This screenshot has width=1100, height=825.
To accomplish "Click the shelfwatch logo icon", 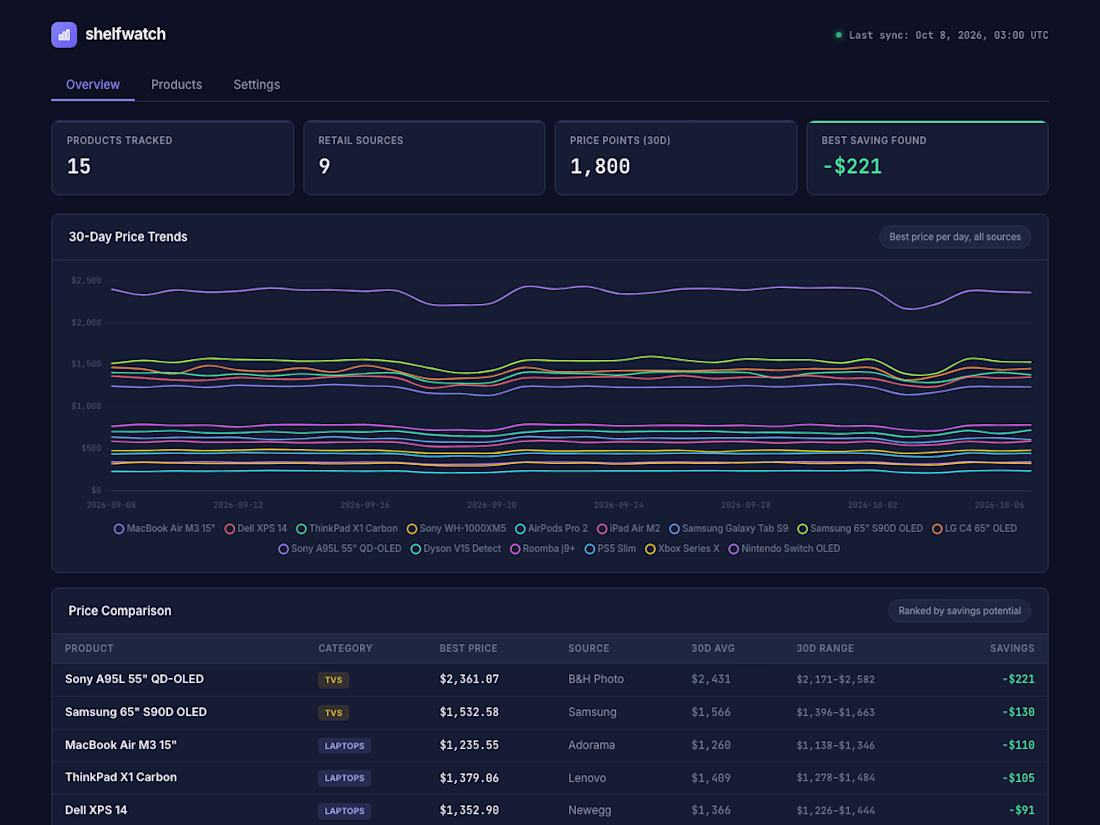I will (x=64, y=34).
